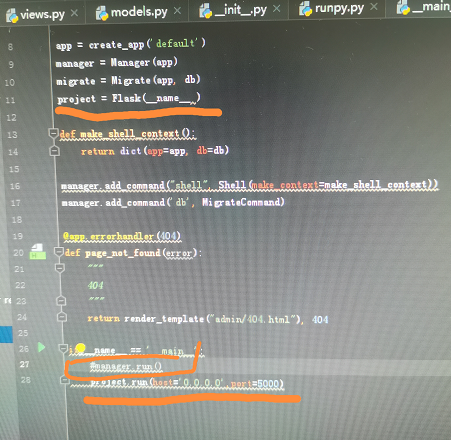Click the HTML template gutter icon
The height and width of the screenshot is (440, 451).
[38, 251]
